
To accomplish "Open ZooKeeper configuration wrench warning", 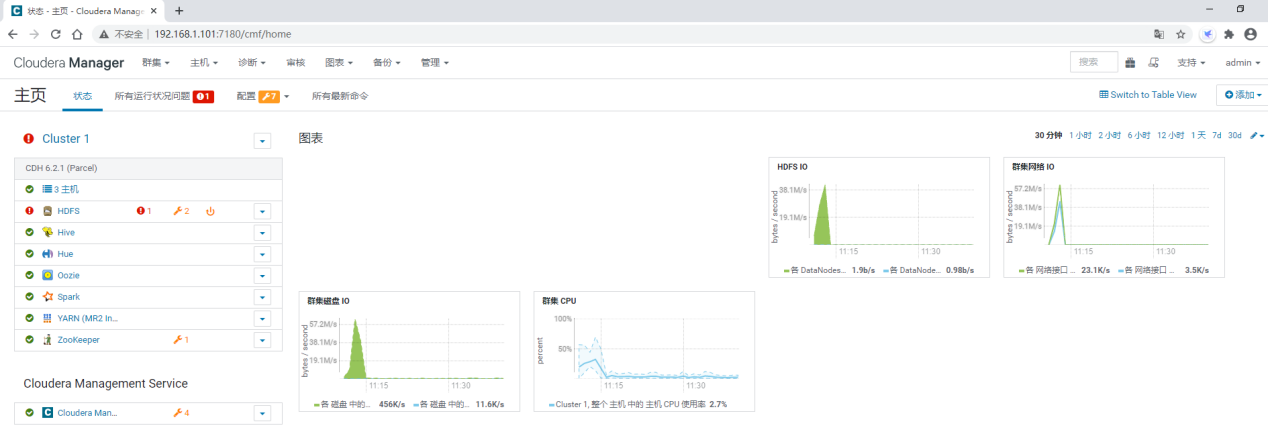I will [x=181, y=340].
